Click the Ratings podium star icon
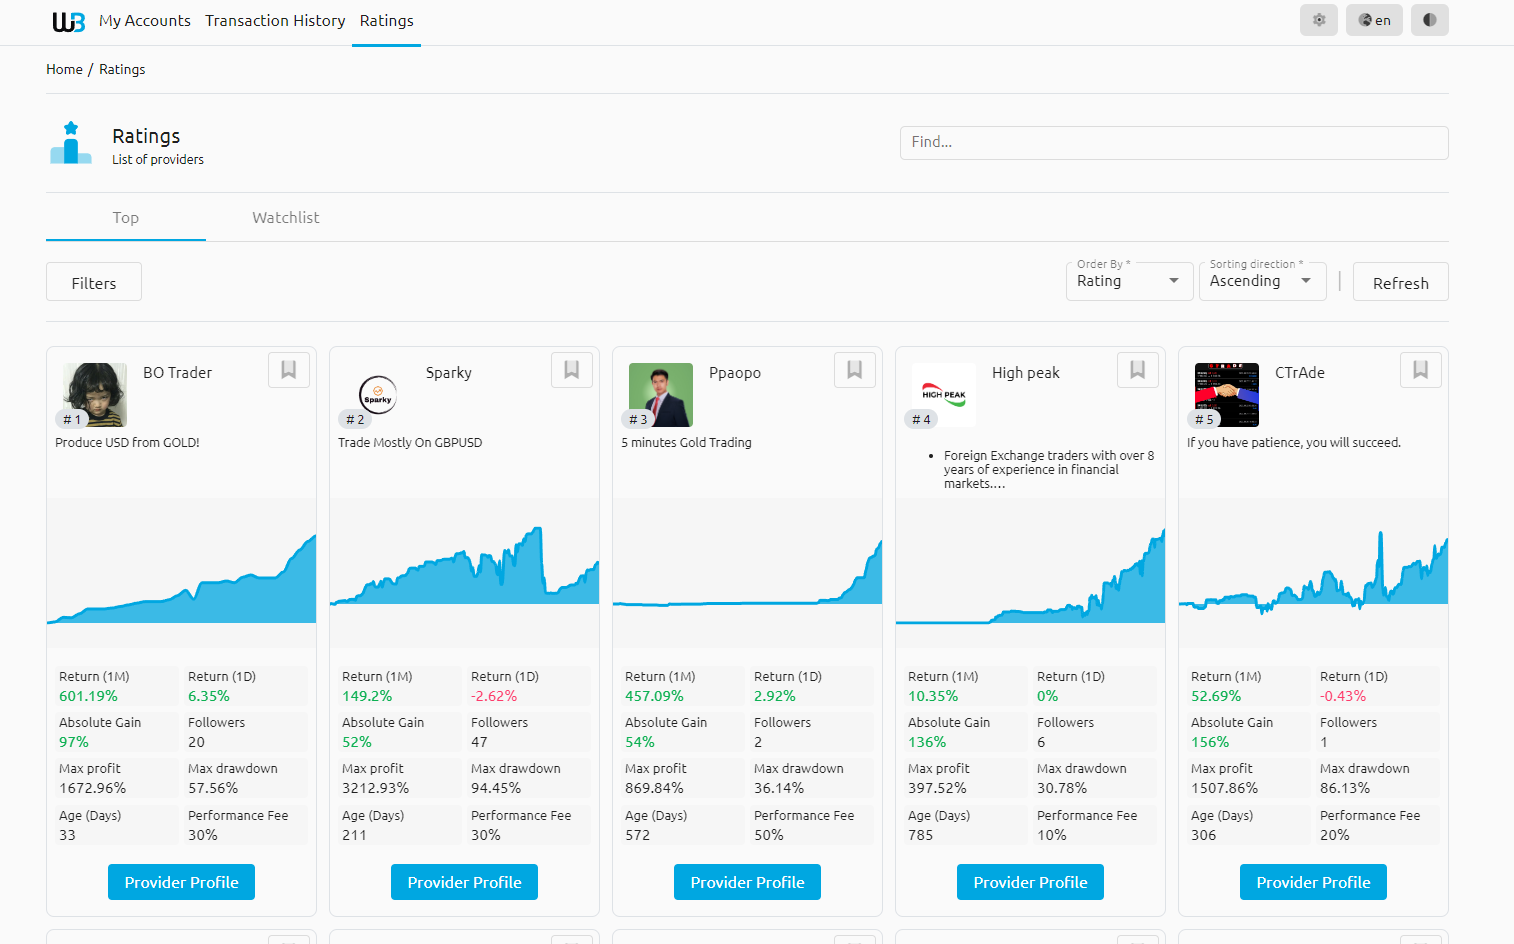Viewport: 1514px width, 944px height. (71, 143)
